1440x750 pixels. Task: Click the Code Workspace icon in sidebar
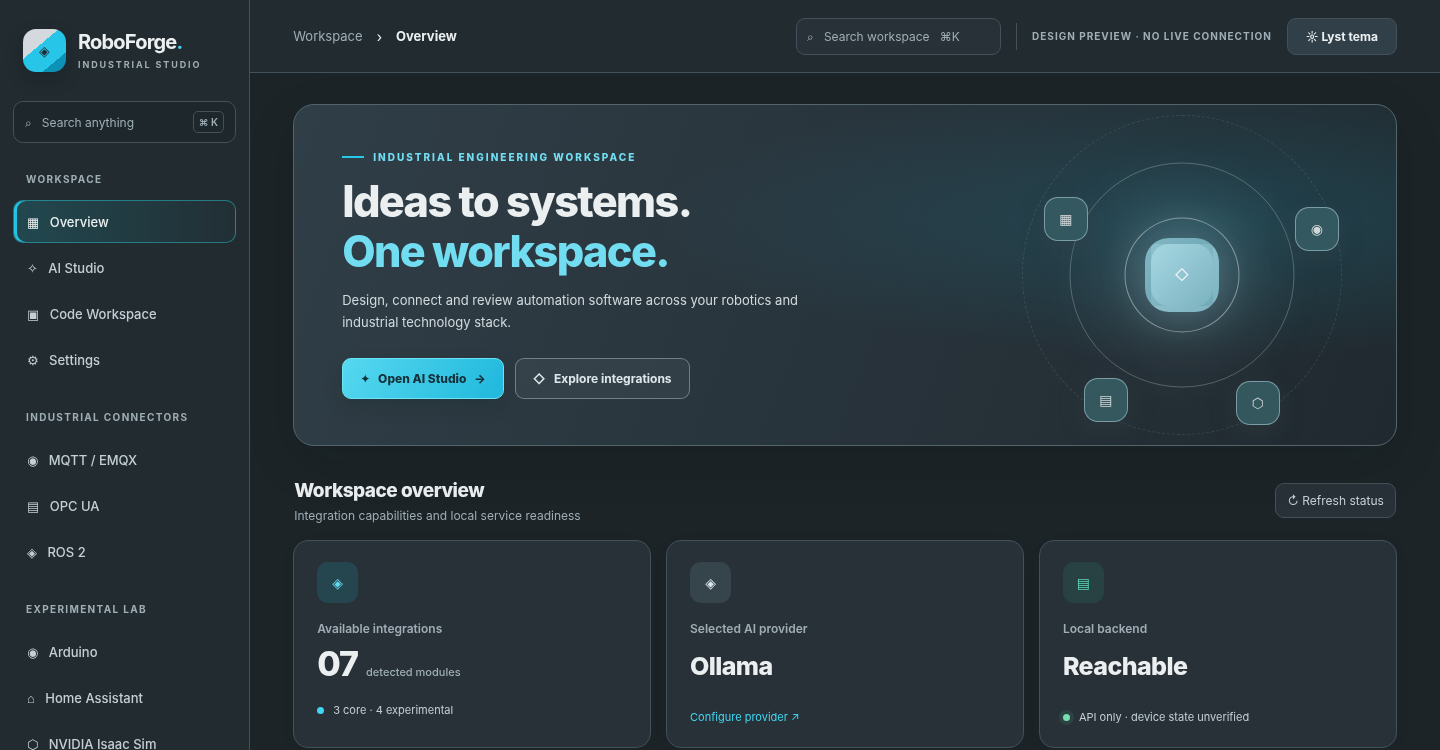pos(33,314)
